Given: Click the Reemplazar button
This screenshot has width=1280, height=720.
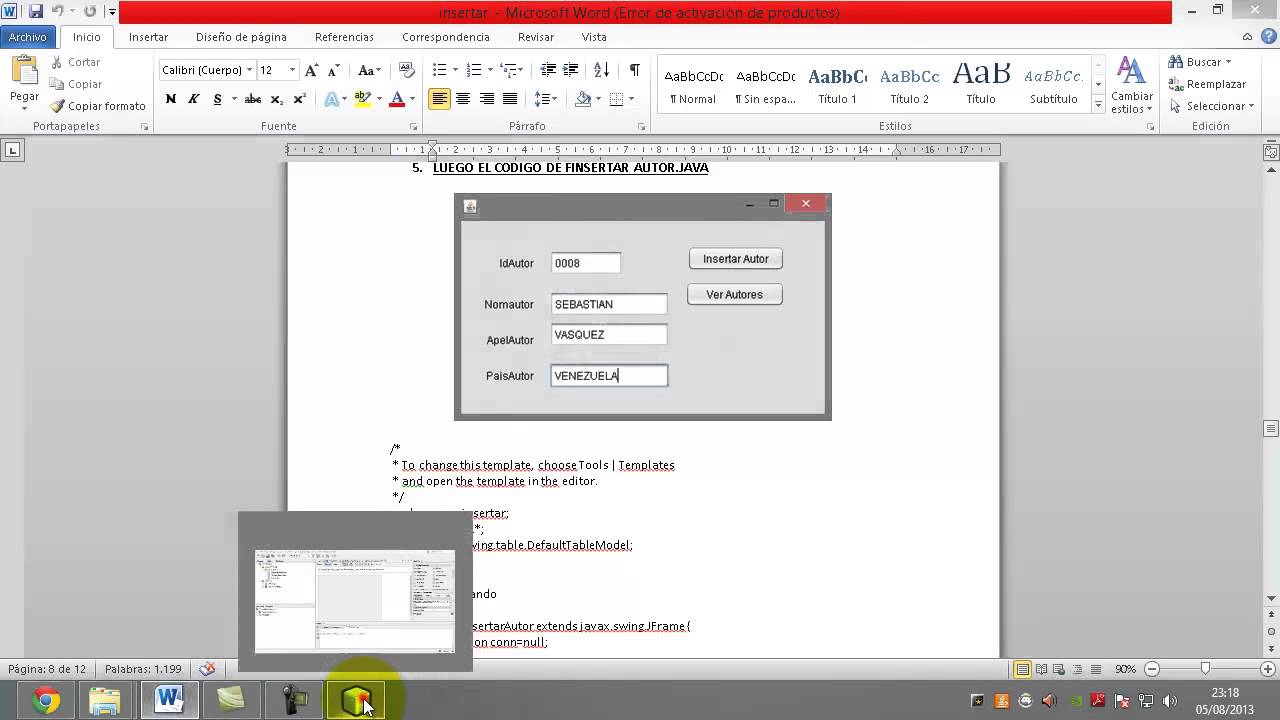Looking at the screenshot, I should tap(1208, 84).
